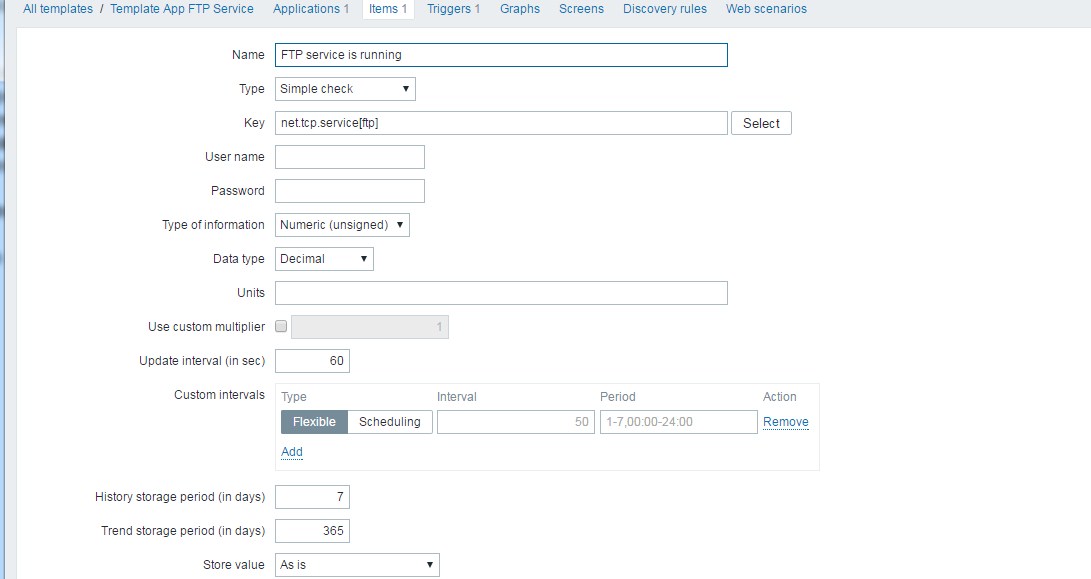This screenshot has width=1091, height=579.
Task: Open the Store value dropdown
Action: (x=357, y=565)
